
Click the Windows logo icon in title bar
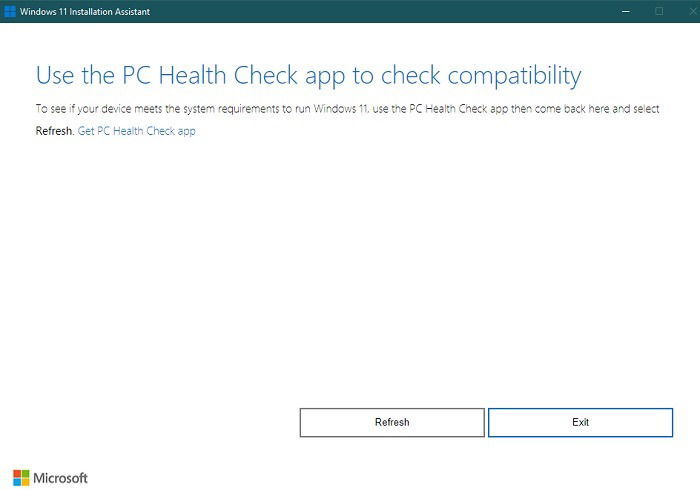click(x=10, y=11)
